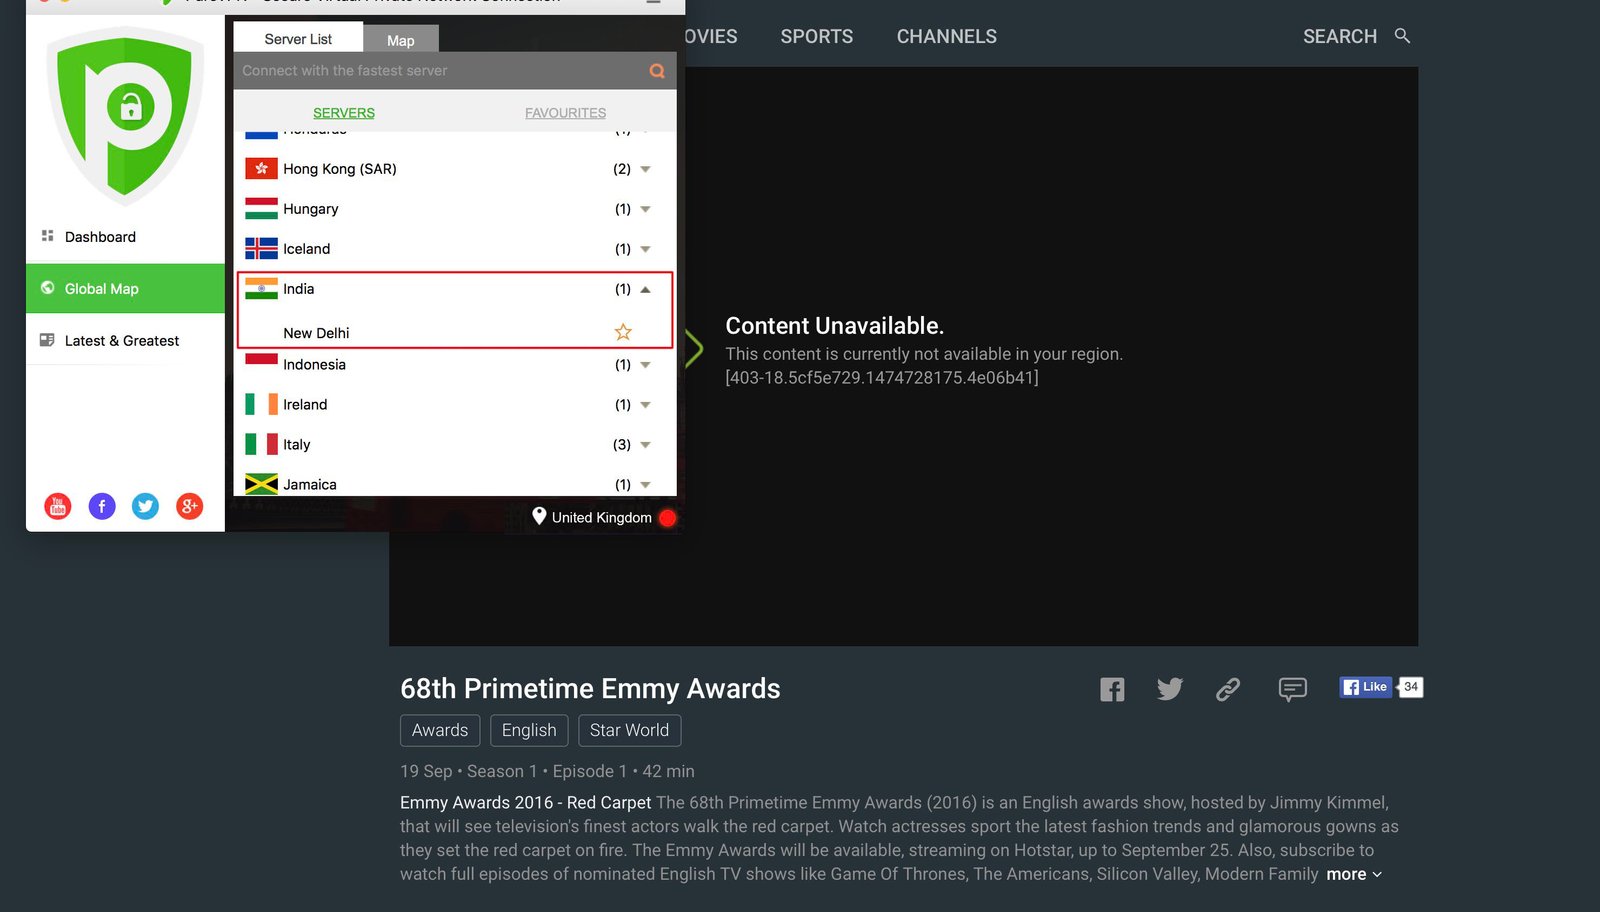Switch to Server List tab
The width and height of the screenshot is (1600, 912).
(x=298, y=38)
